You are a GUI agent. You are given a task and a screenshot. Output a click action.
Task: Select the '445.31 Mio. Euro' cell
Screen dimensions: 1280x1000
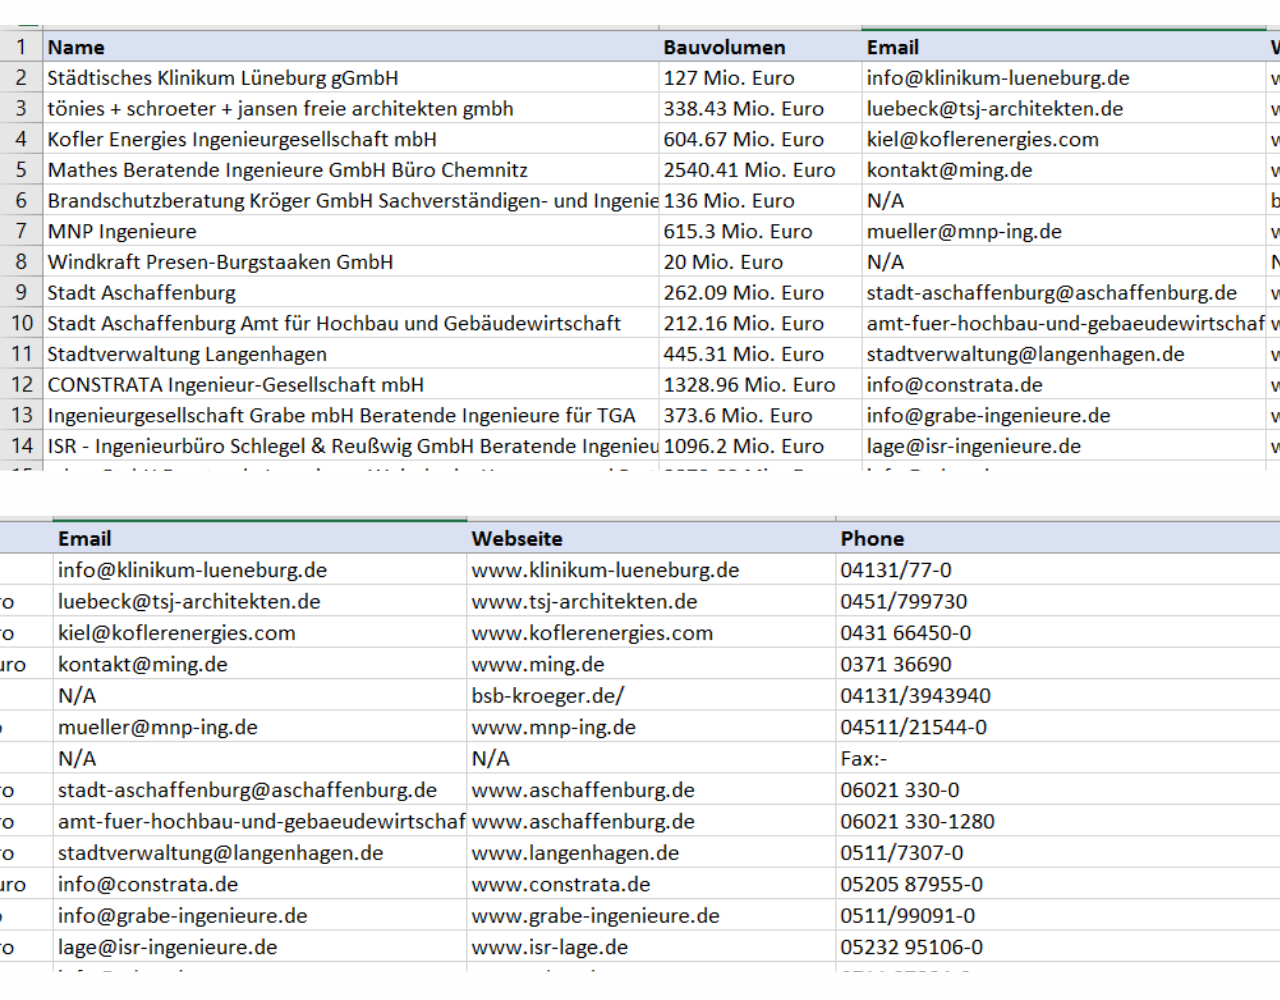click(x=761, y=354)
